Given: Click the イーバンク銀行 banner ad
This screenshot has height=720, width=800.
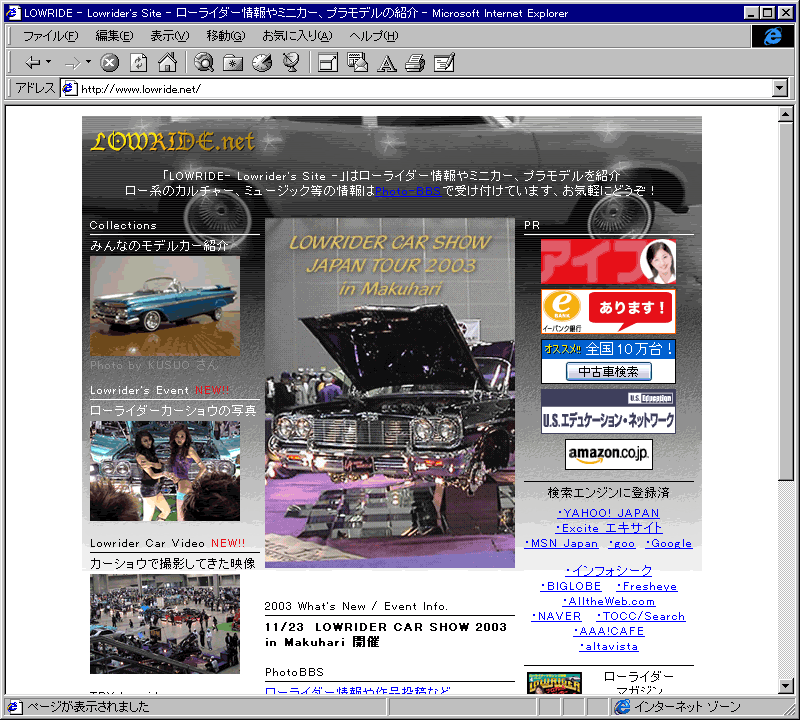Looking at the screenshot, I should click(608, 311).
